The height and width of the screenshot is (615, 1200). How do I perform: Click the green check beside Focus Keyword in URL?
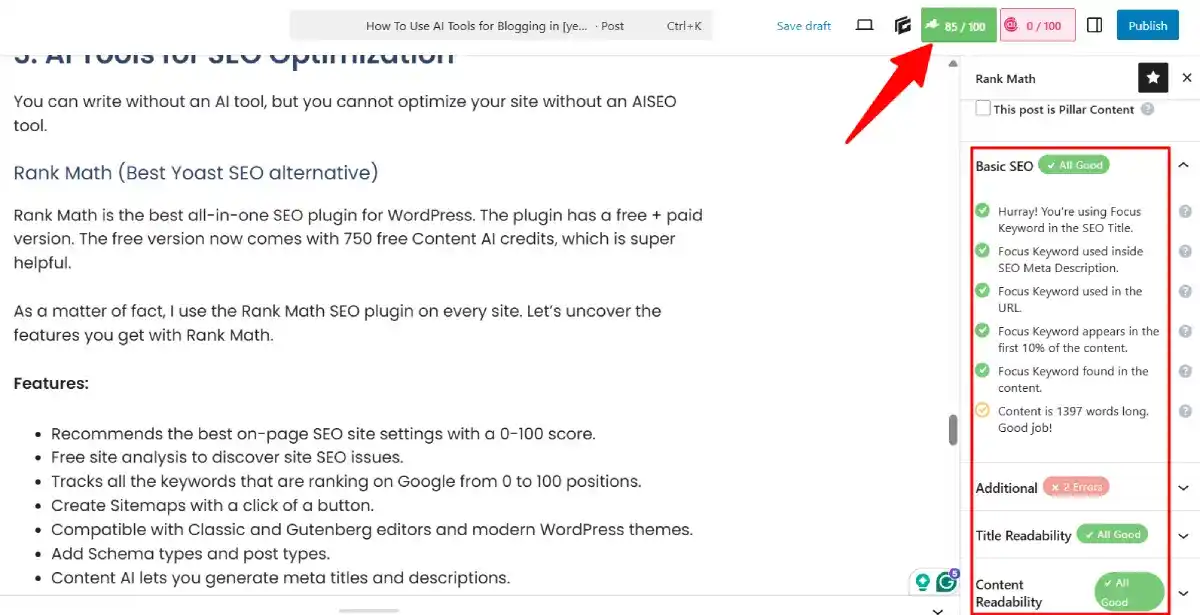click(981, 290)
